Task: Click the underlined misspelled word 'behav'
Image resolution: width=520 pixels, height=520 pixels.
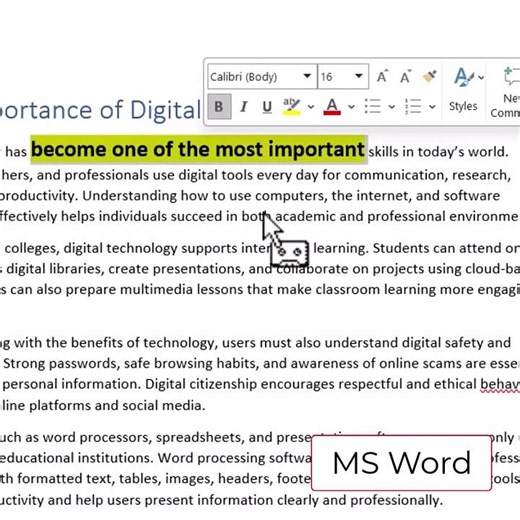Action: [500, 384]
